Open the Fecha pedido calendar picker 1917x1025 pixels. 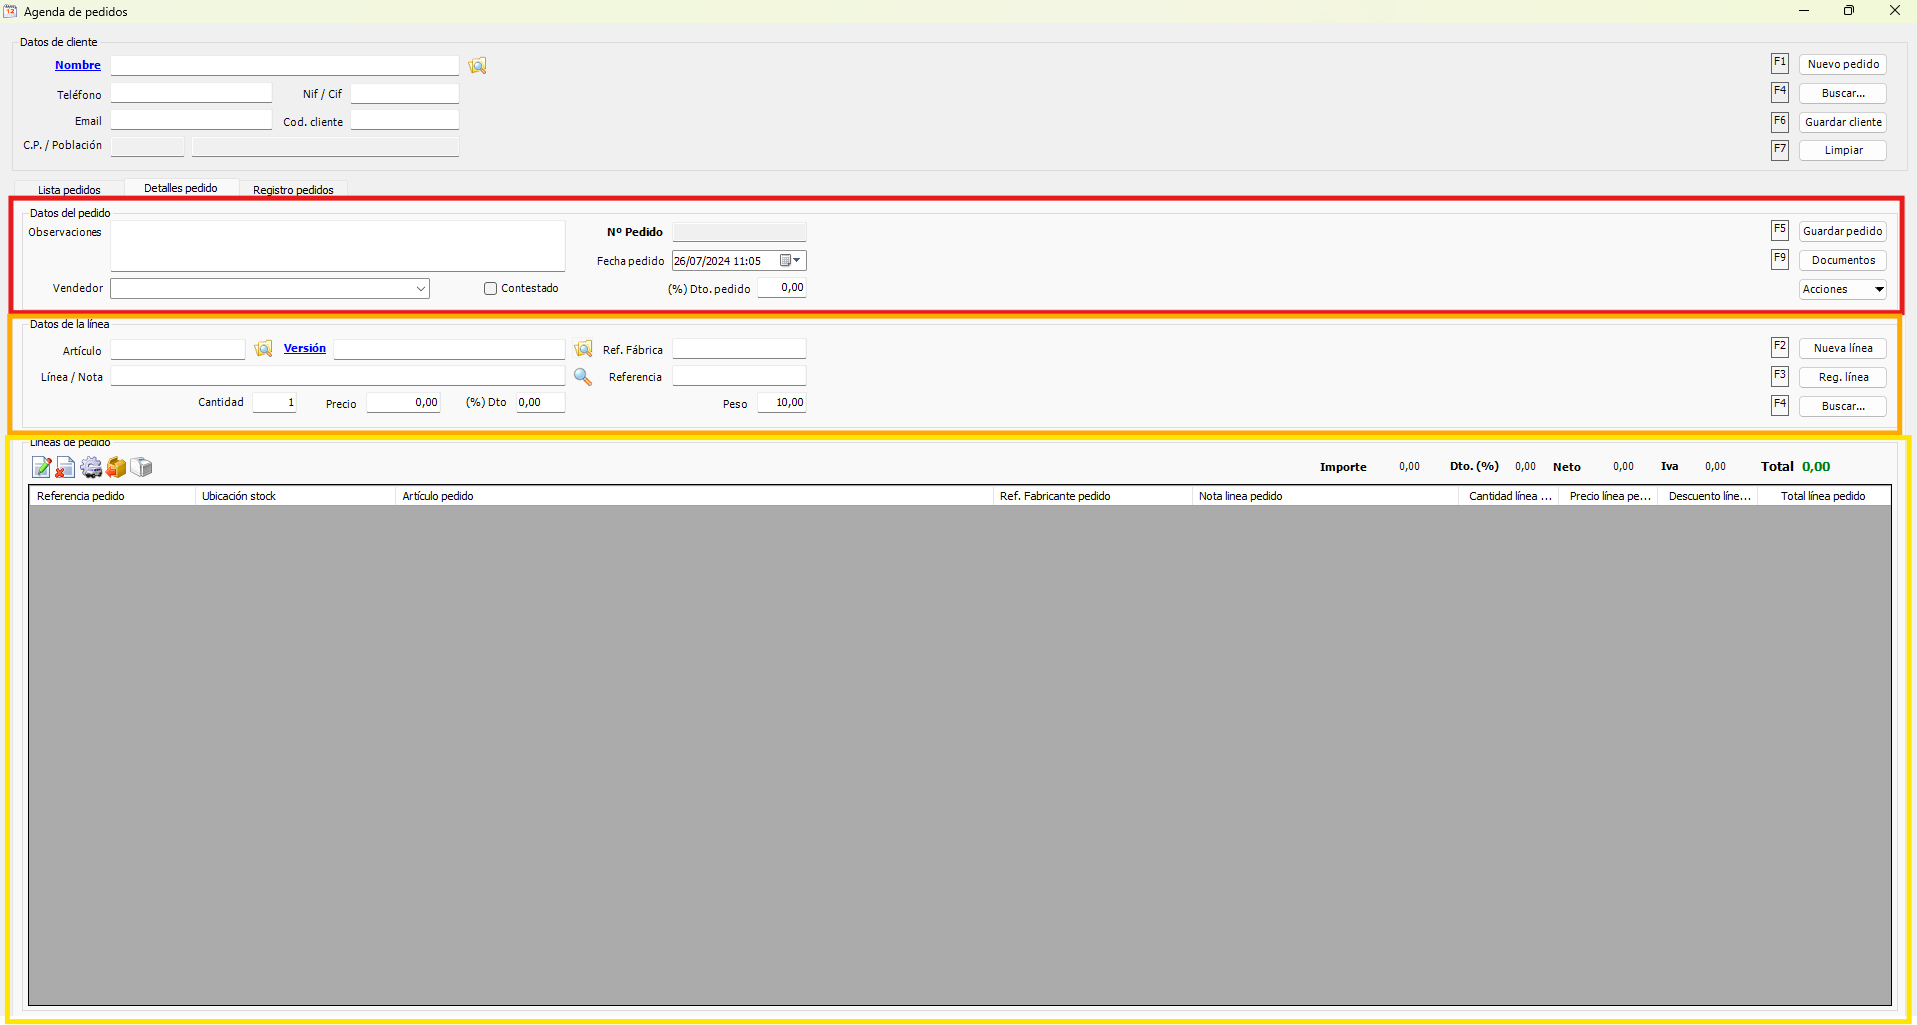[x=790, y=261]
